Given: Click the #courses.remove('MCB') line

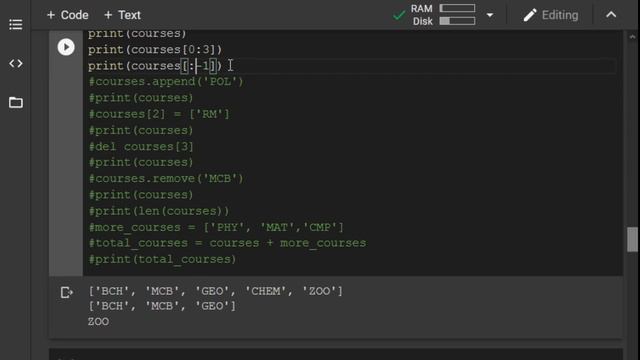Looking at the screenshot, I should coord(166,178).
